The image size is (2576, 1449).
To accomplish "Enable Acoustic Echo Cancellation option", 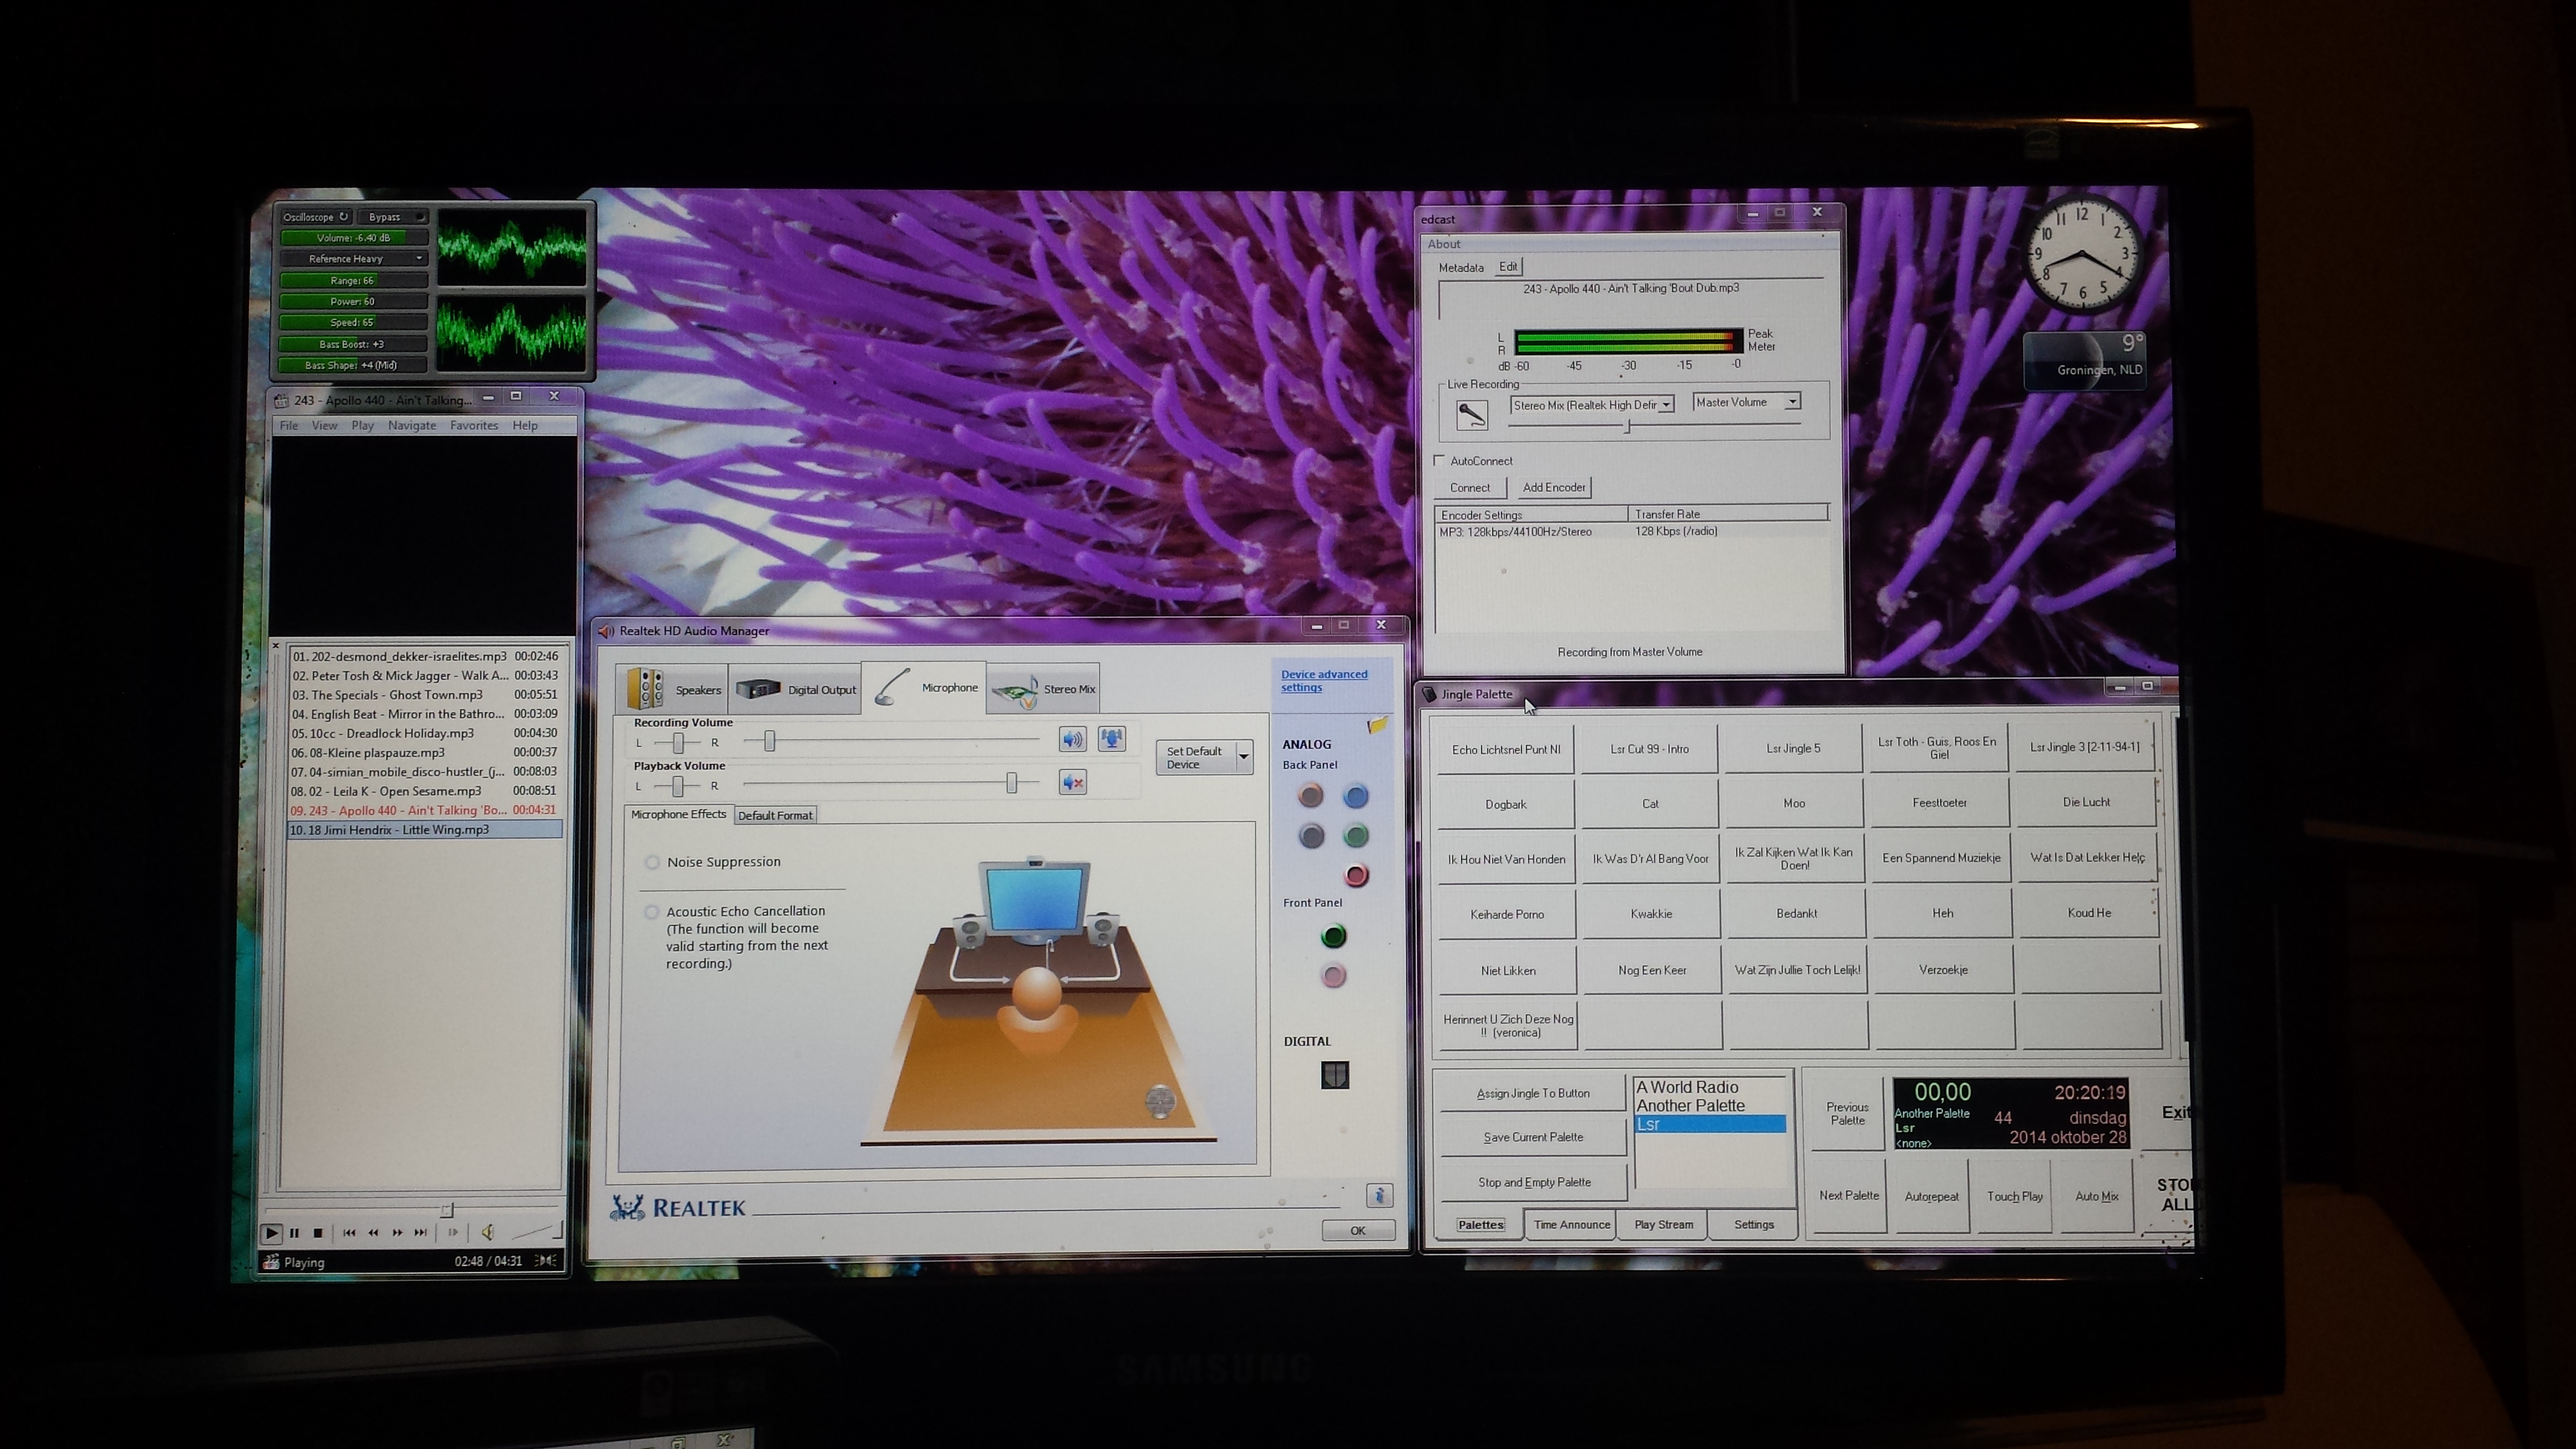I will 653,912.
